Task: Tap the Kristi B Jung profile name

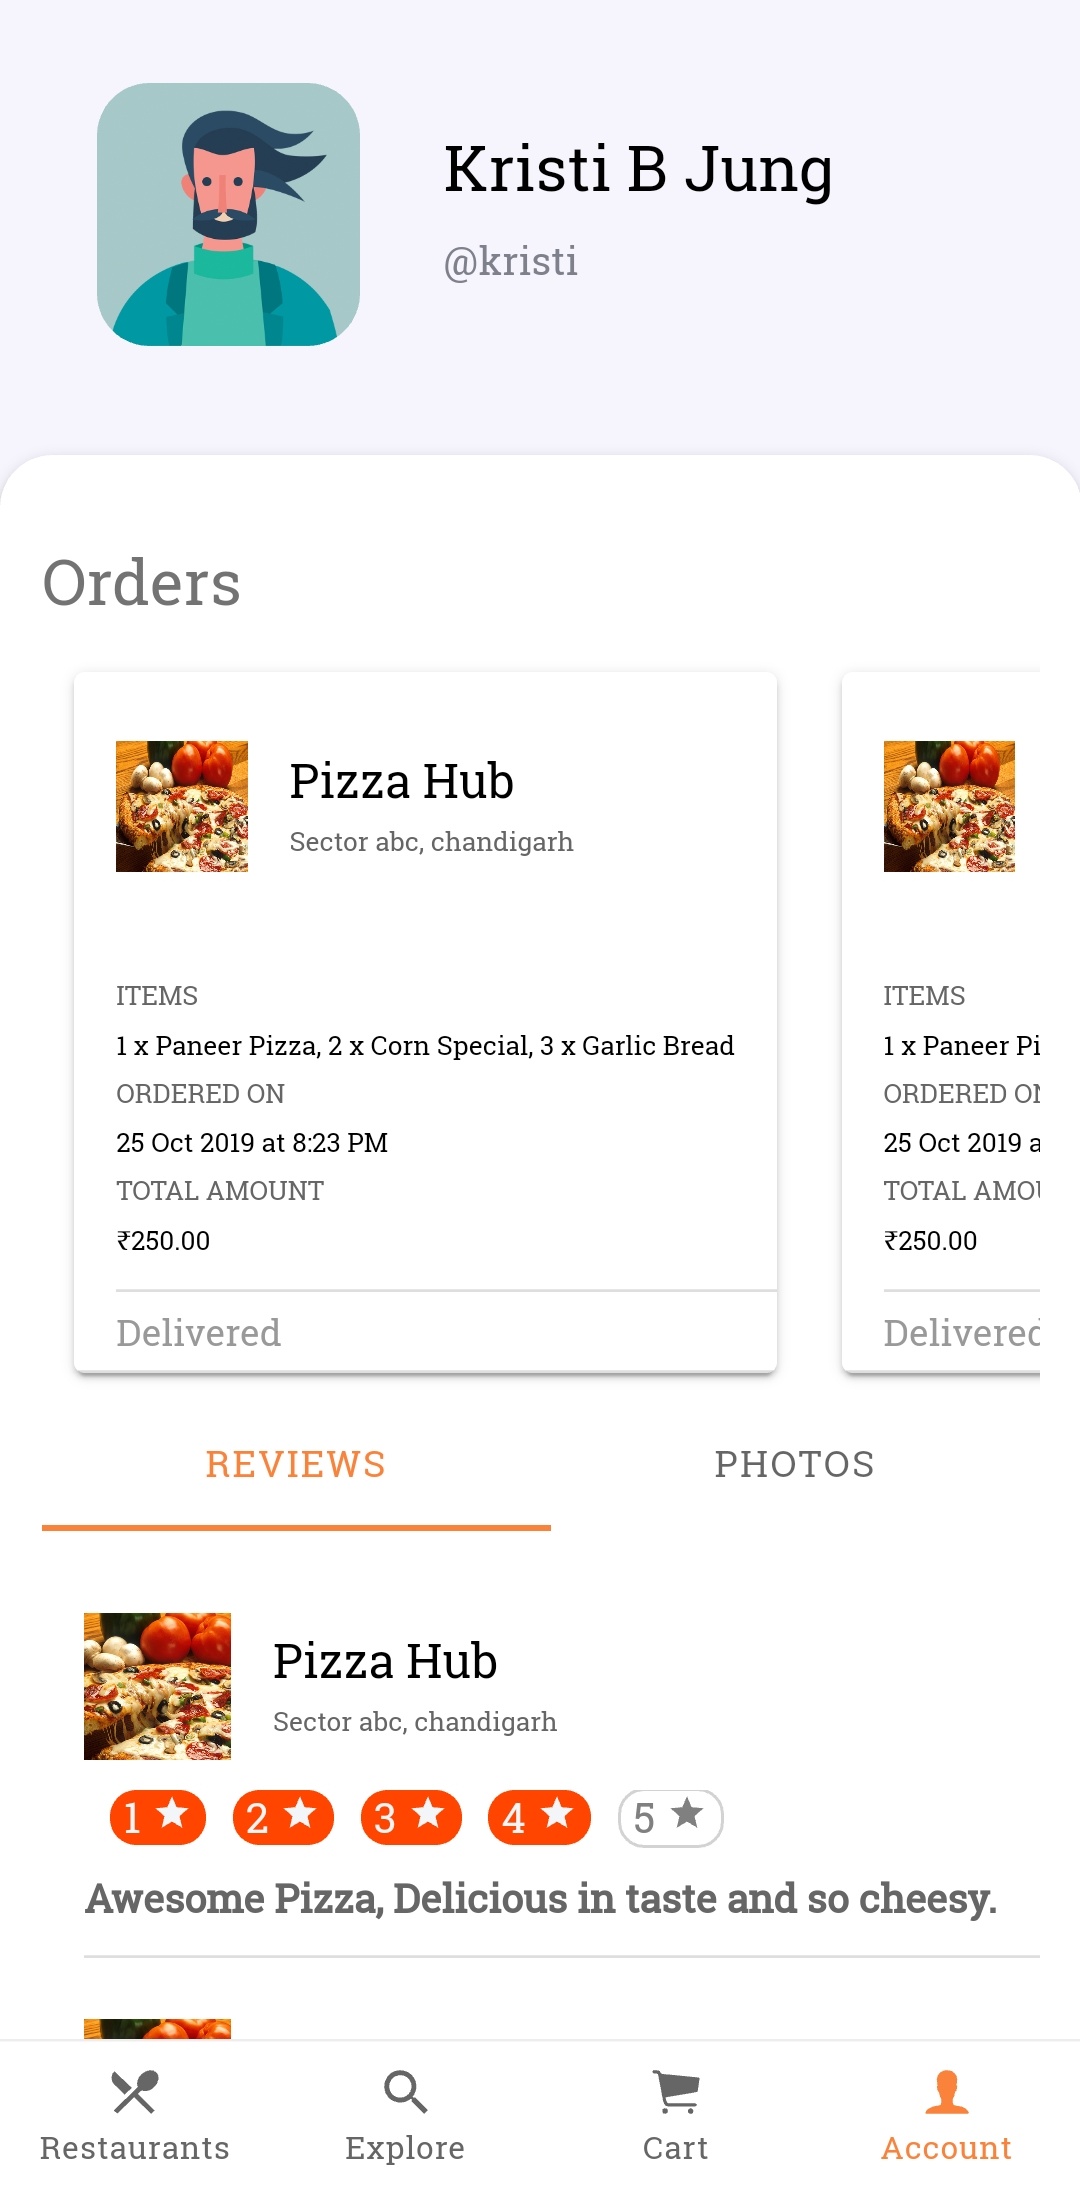Action: pos(638,169)
